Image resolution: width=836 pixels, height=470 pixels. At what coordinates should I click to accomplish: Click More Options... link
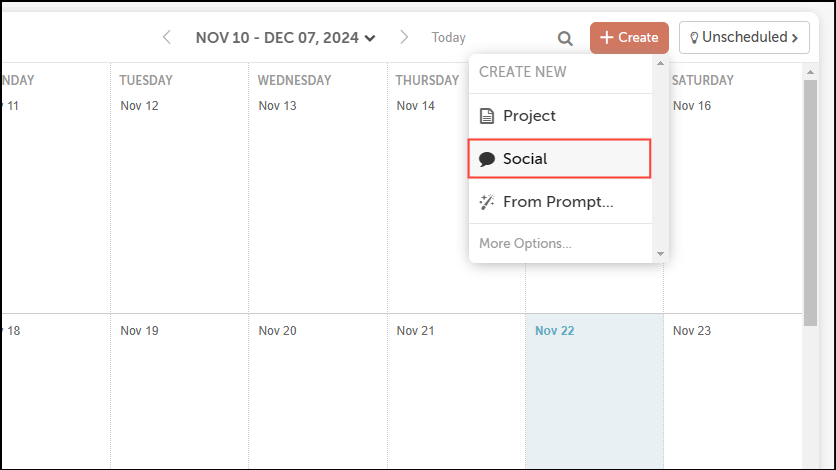pos(525,243)
